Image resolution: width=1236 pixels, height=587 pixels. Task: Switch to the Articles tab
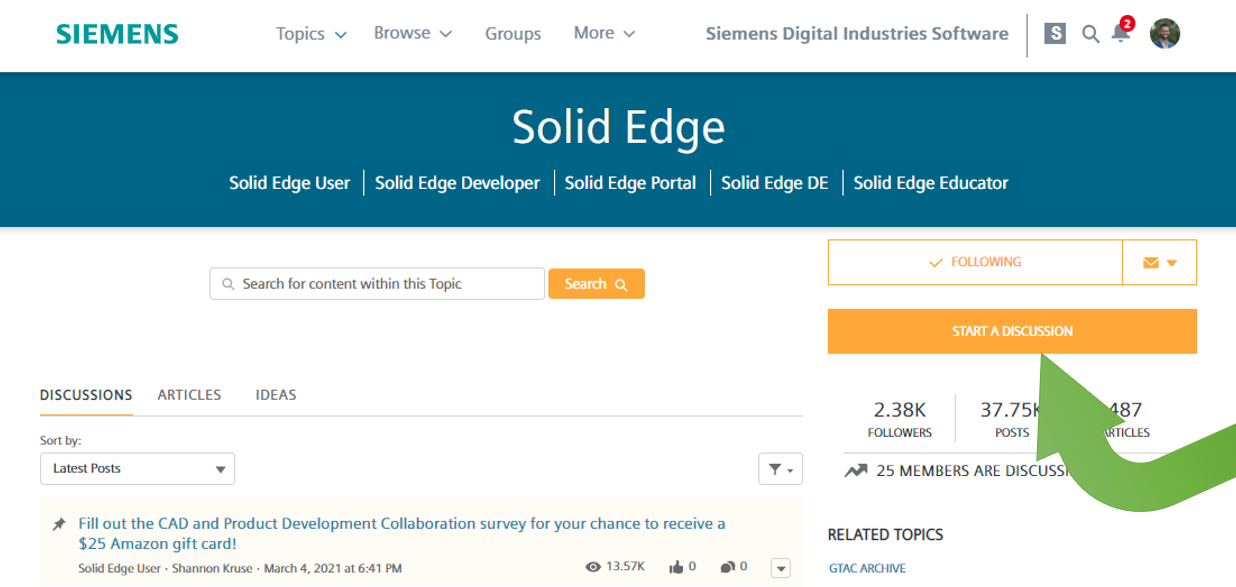(189, 394)
